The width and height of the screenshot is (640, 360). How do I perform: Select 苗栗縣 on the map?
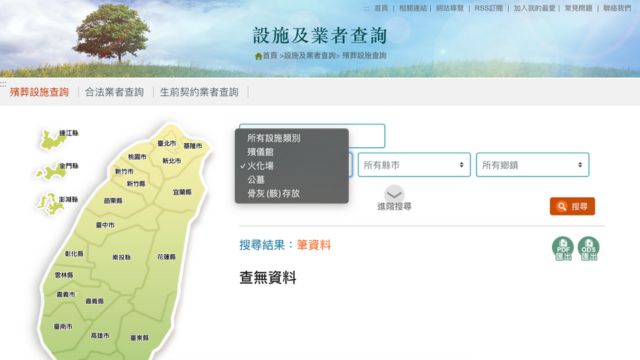tap(113, 200)
